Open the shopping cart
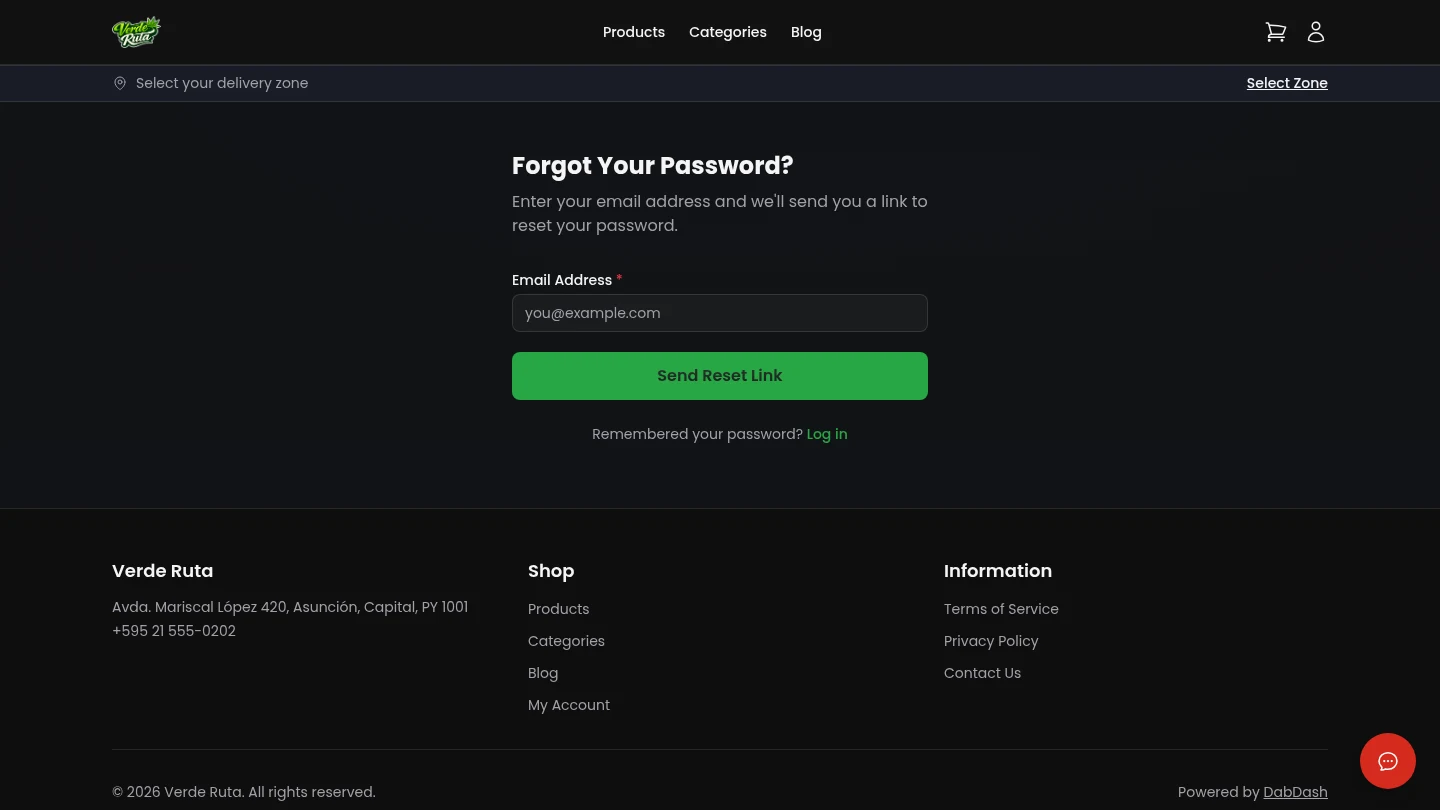 [x=1276, y=31]
